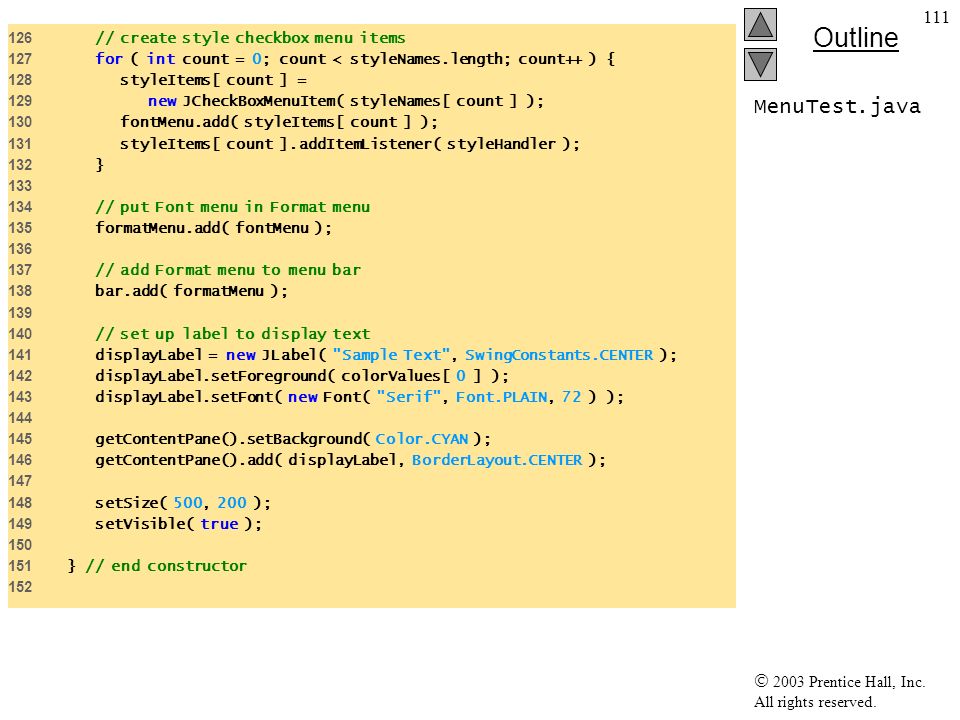
Task: Click 'formatMenu.add( fontMenu );' code
Action: [213, 228]
